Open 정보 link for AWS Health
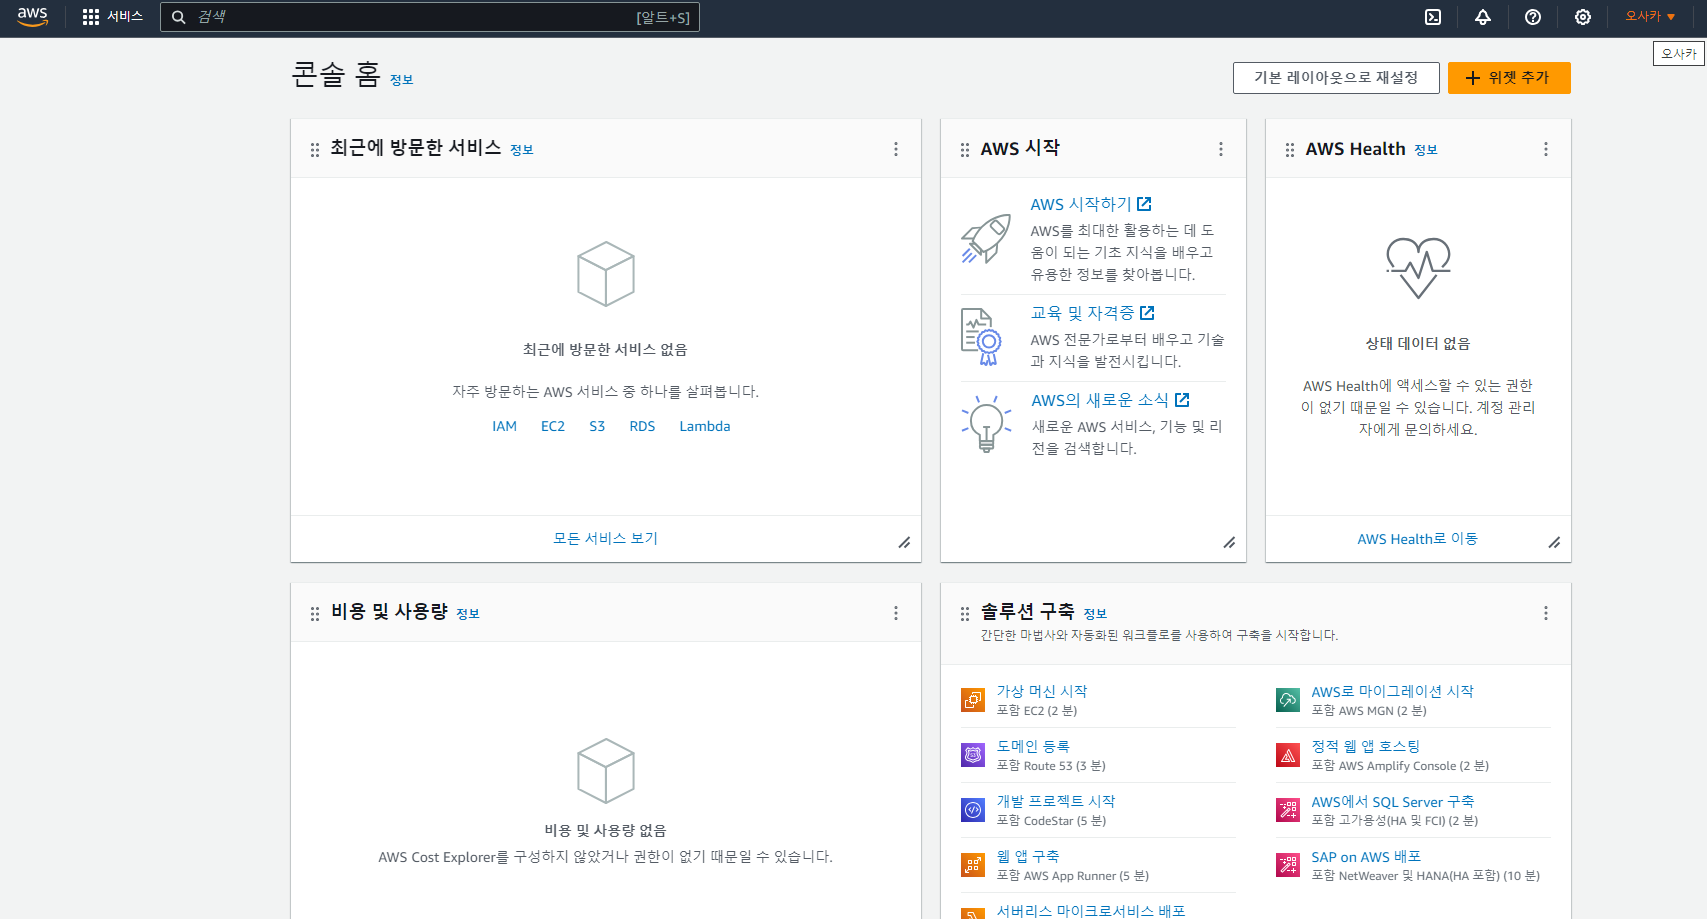This screenshot has height=919, width=1707. (1426, 150)
